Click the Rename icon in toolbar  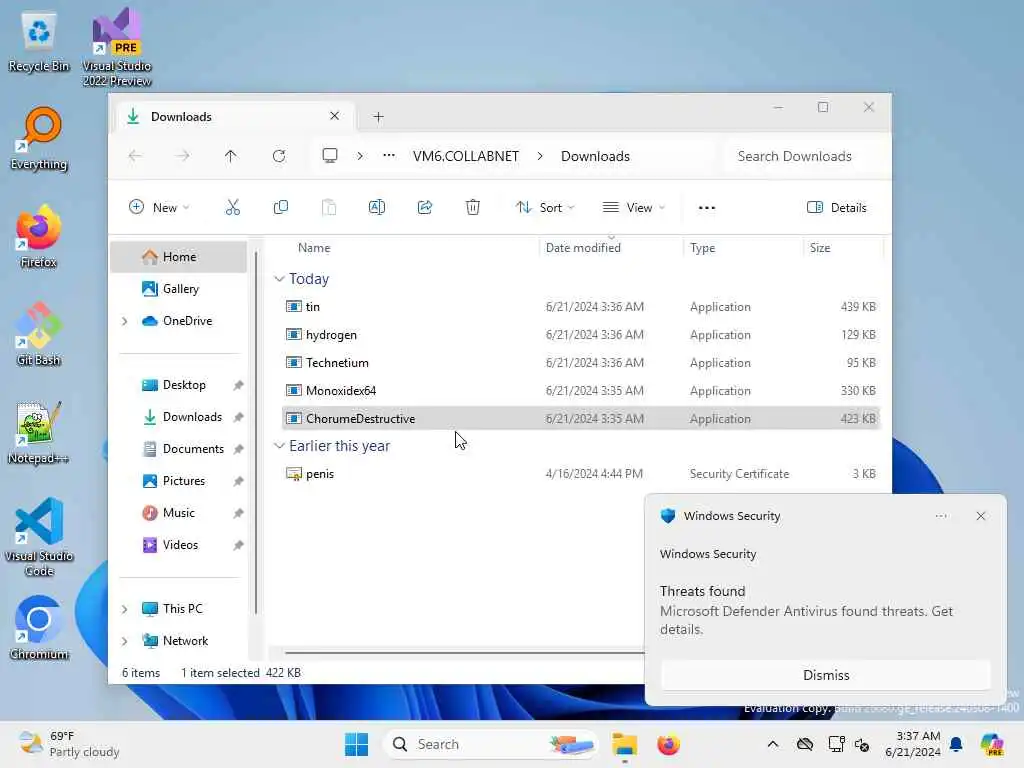[377, 208]
